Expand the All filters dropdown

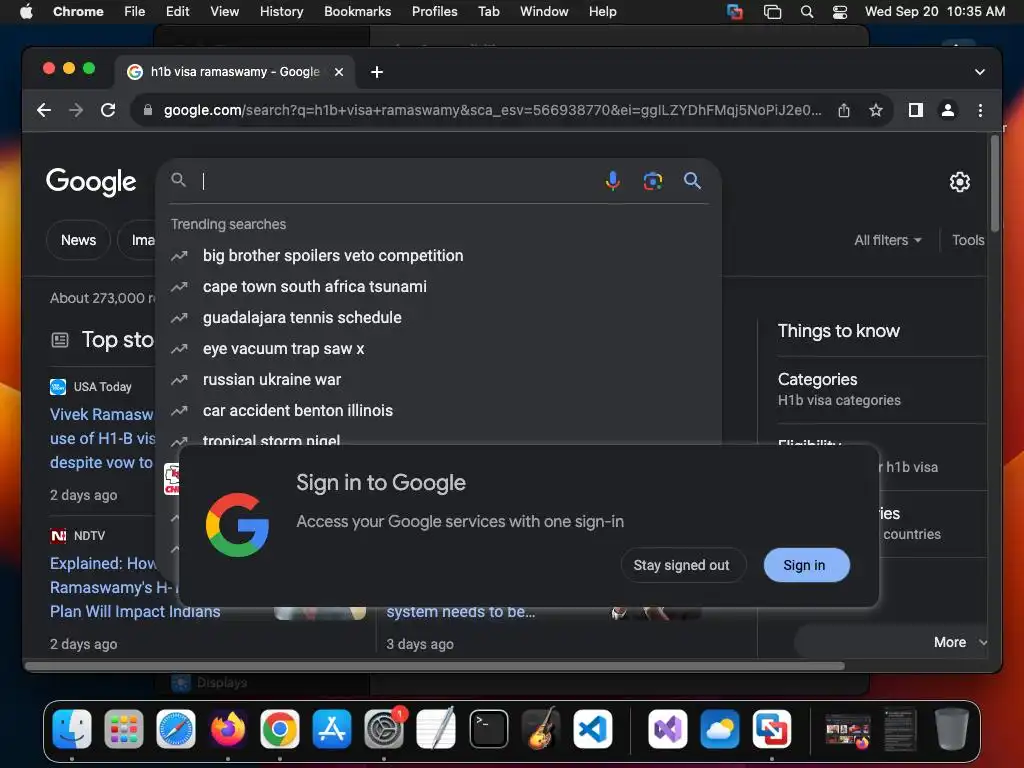click(888, 240)
